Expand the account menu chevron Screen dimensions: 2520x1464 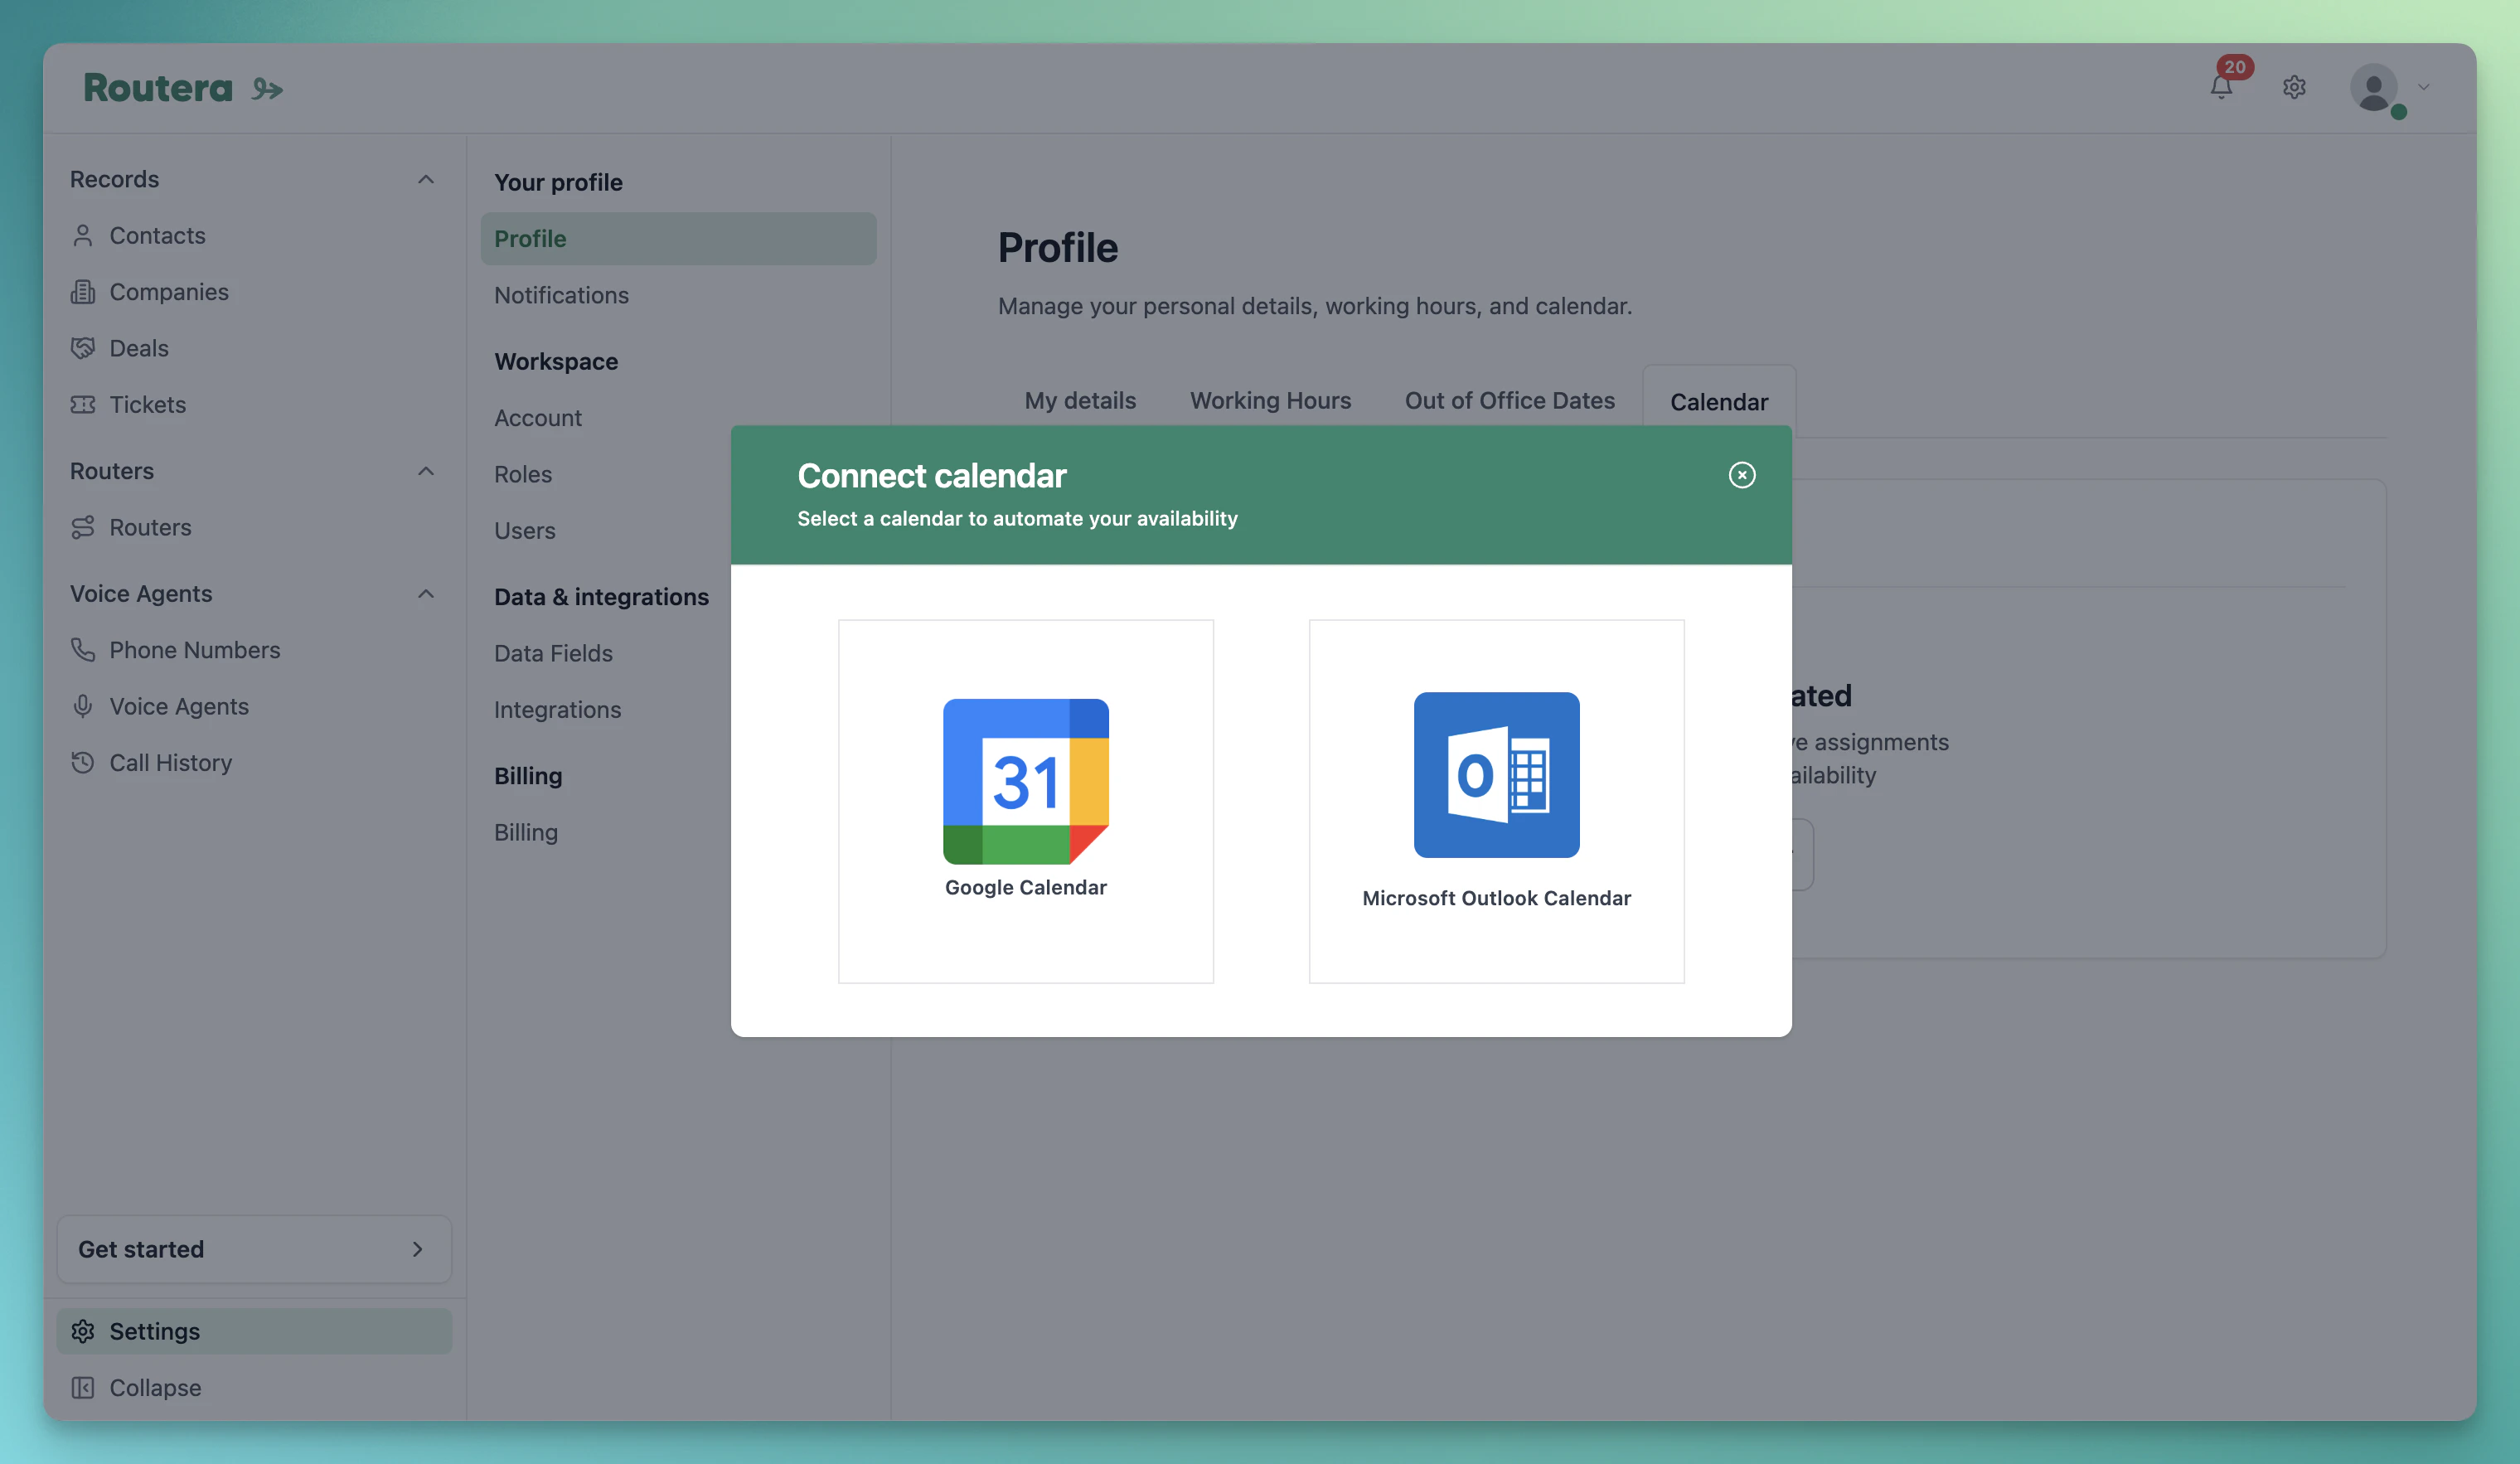click(2424, 87)
